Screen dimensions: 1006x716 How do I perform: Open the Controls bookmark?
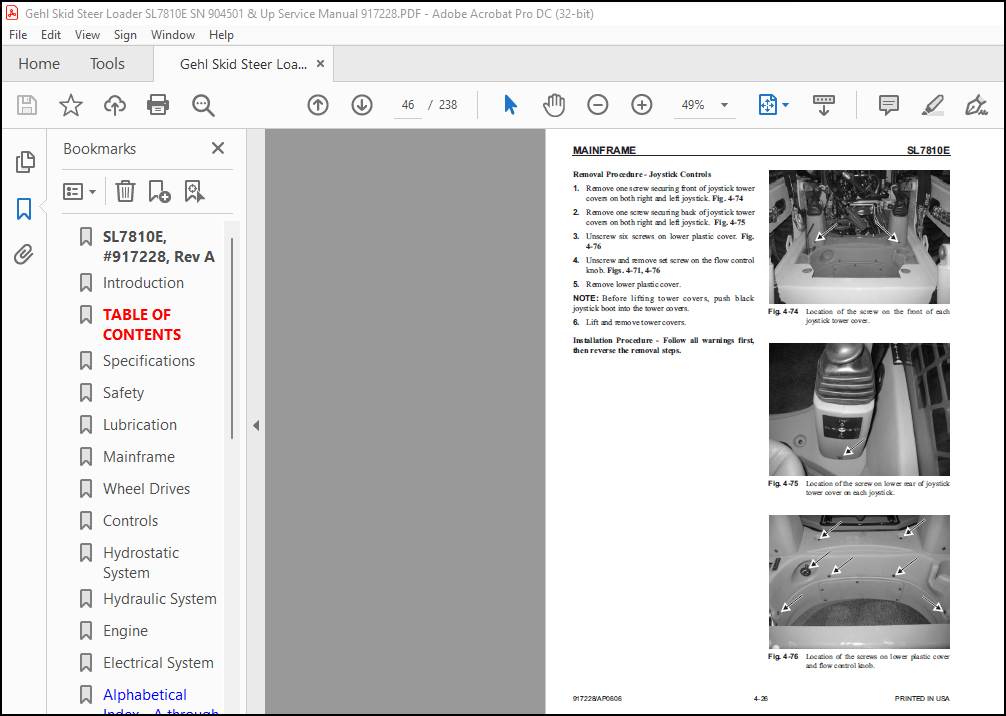click(x=130, y=521)
